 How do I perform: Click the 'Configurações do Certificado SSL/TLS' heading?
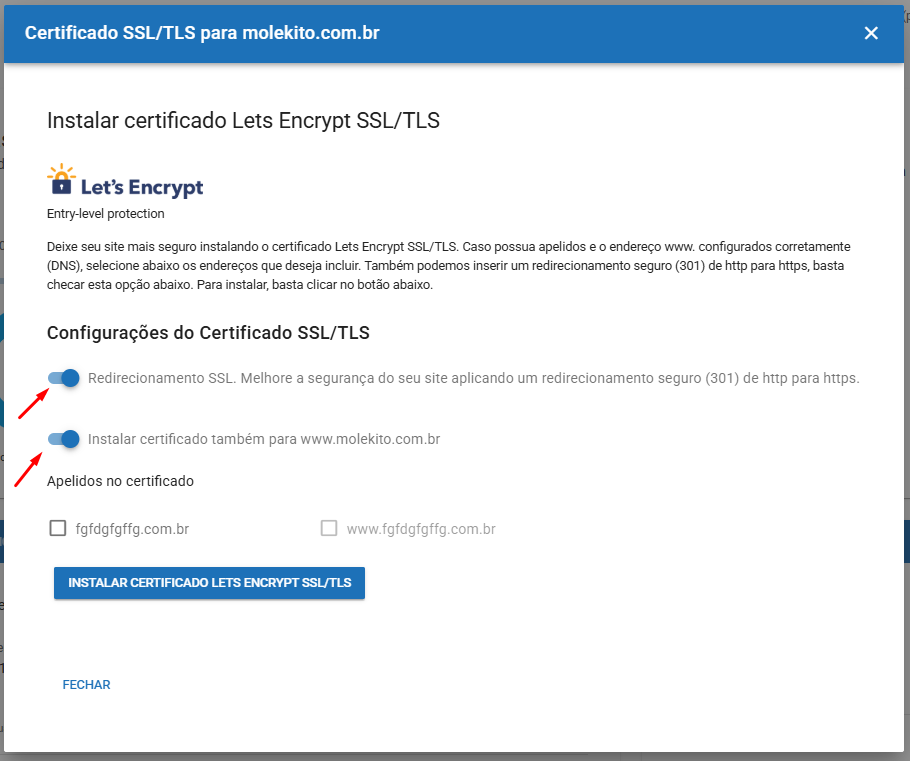click(x=208, y=333)
